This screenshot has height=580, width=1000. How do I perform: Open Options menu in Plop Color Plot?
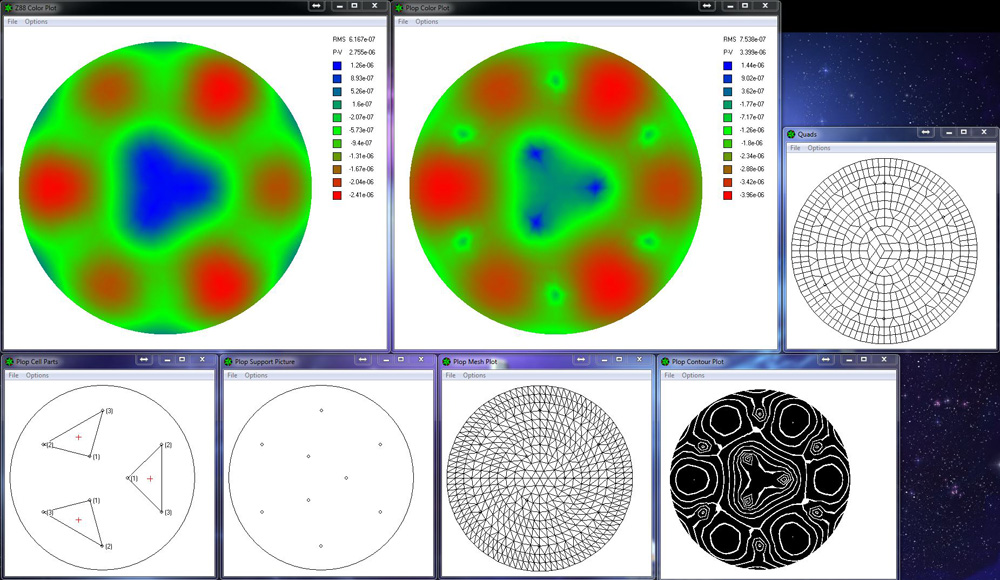coord(427,21)
